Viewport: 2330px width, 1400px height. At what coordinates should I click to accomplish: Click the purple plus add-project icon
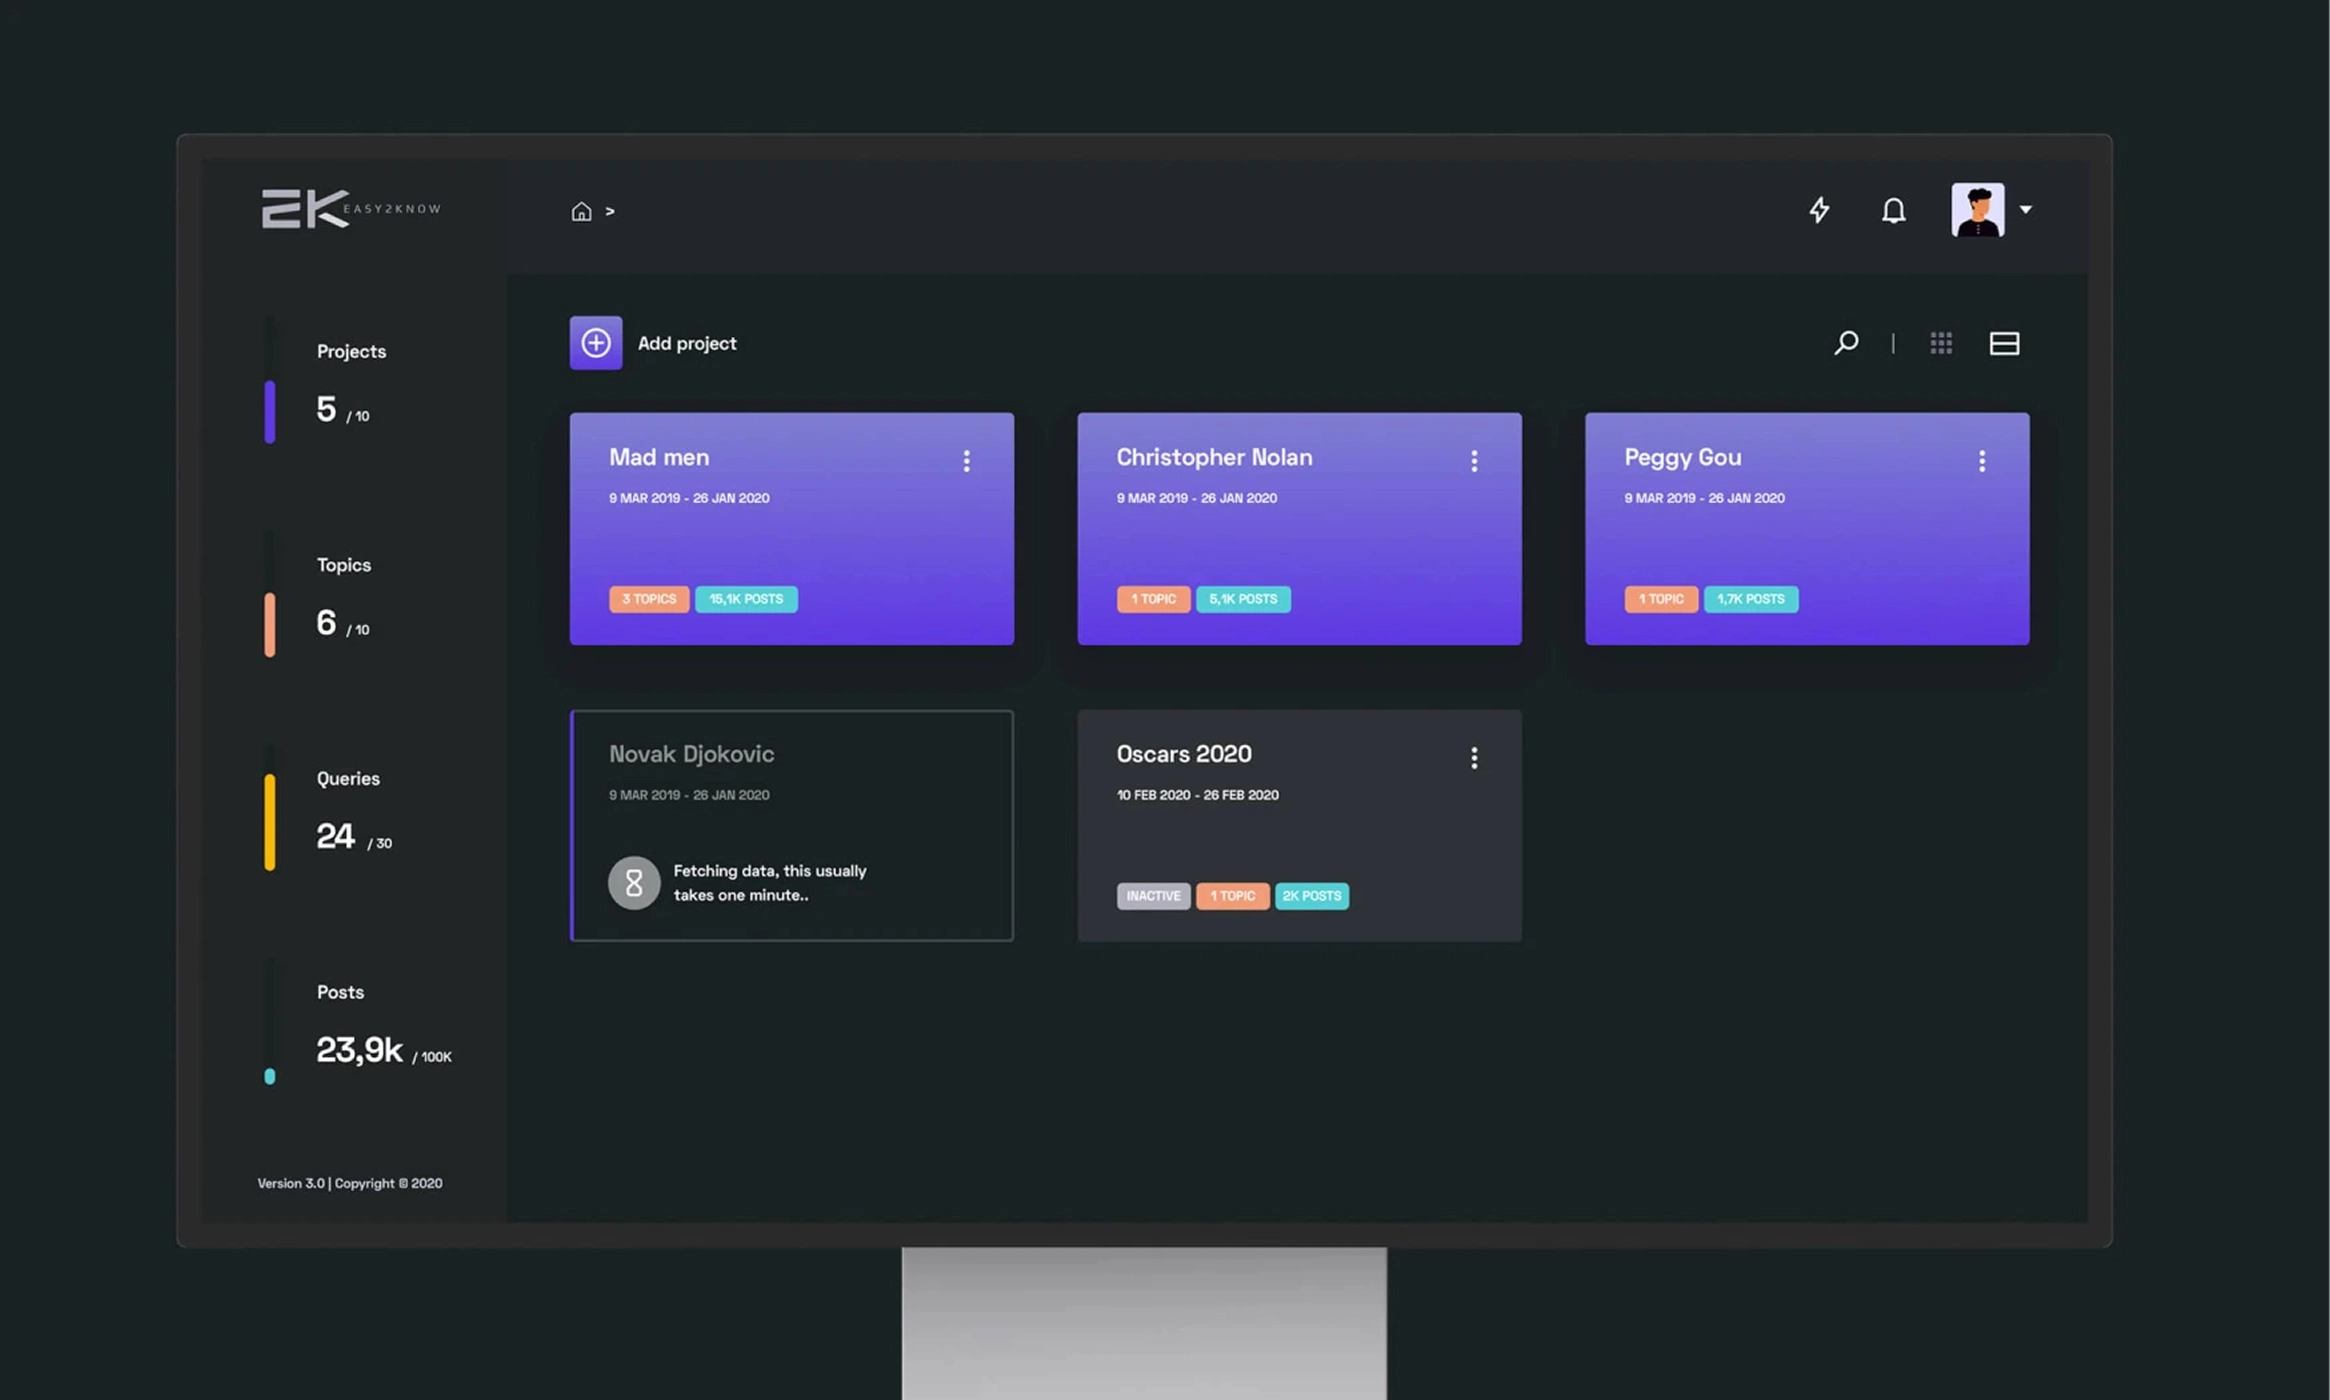click(596, 343)
